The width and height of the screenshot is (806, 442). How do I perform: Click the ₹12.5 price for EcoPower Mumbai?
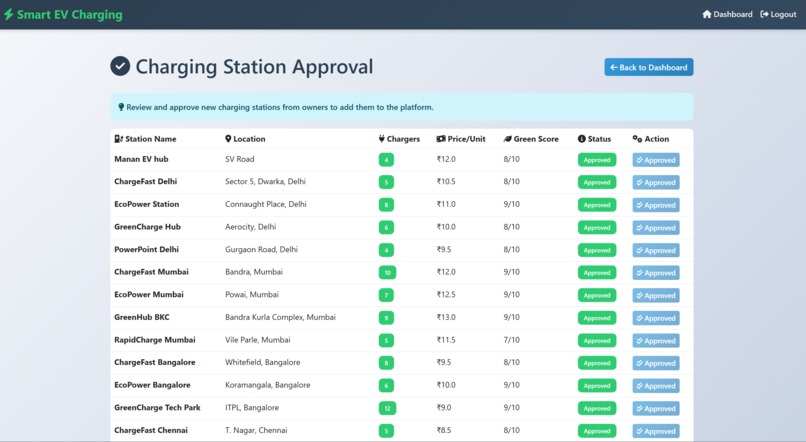(446, 294)
